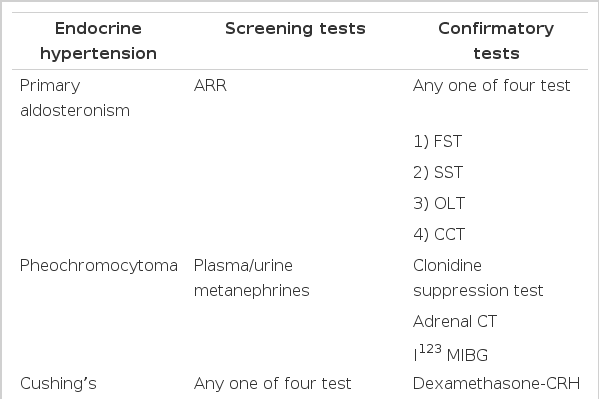Select the 1) FST list entry
599x399 pixels.
pyautogui.click(x=437, y=141)
